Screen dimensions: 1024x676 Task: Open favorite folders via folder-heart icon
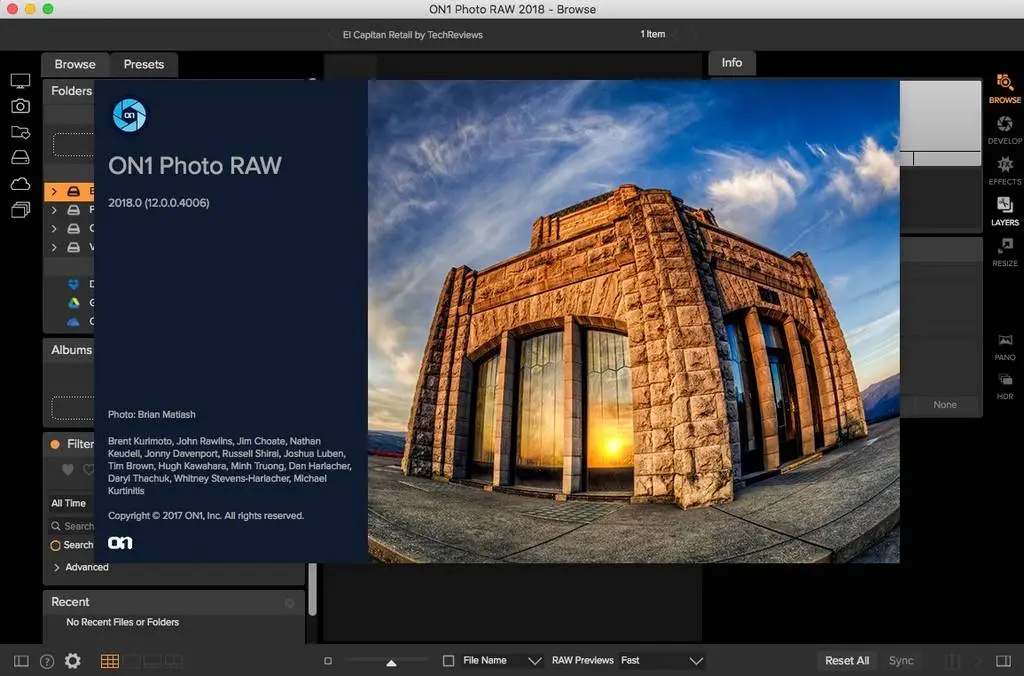pyautogui.click(x=20, y=132)
